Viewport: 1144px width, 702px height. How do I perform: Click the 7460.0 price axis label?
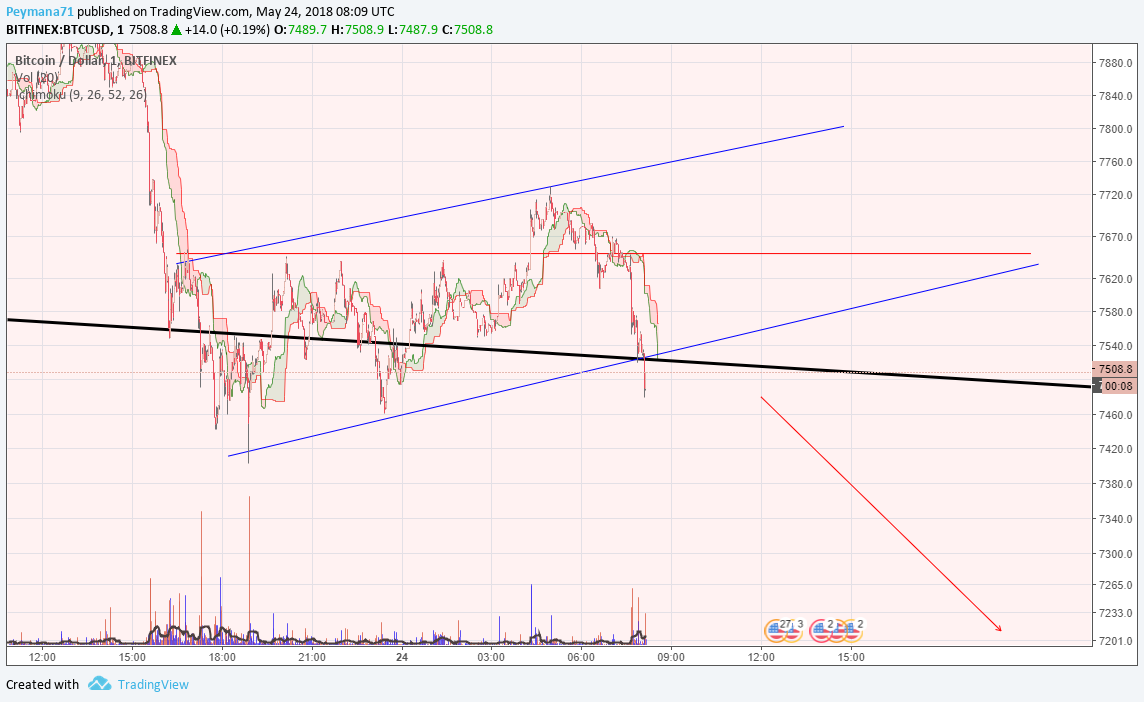(1116, 415)
